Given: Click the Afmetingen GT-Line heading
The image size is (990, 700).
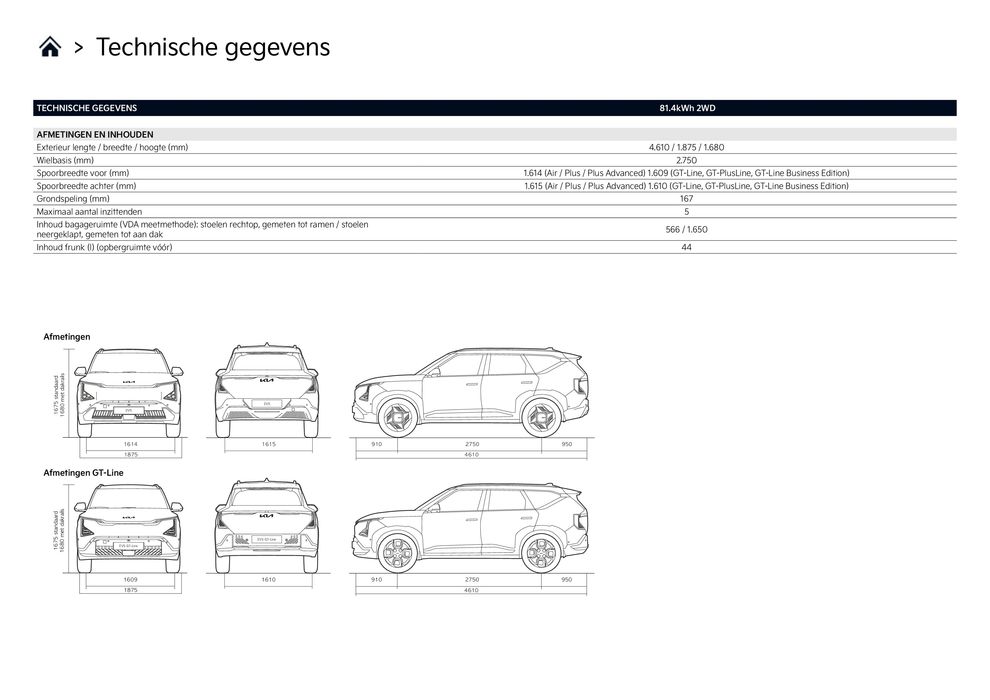Looking at the screenshot, I should pyautogui.click(x=83, y=472).
